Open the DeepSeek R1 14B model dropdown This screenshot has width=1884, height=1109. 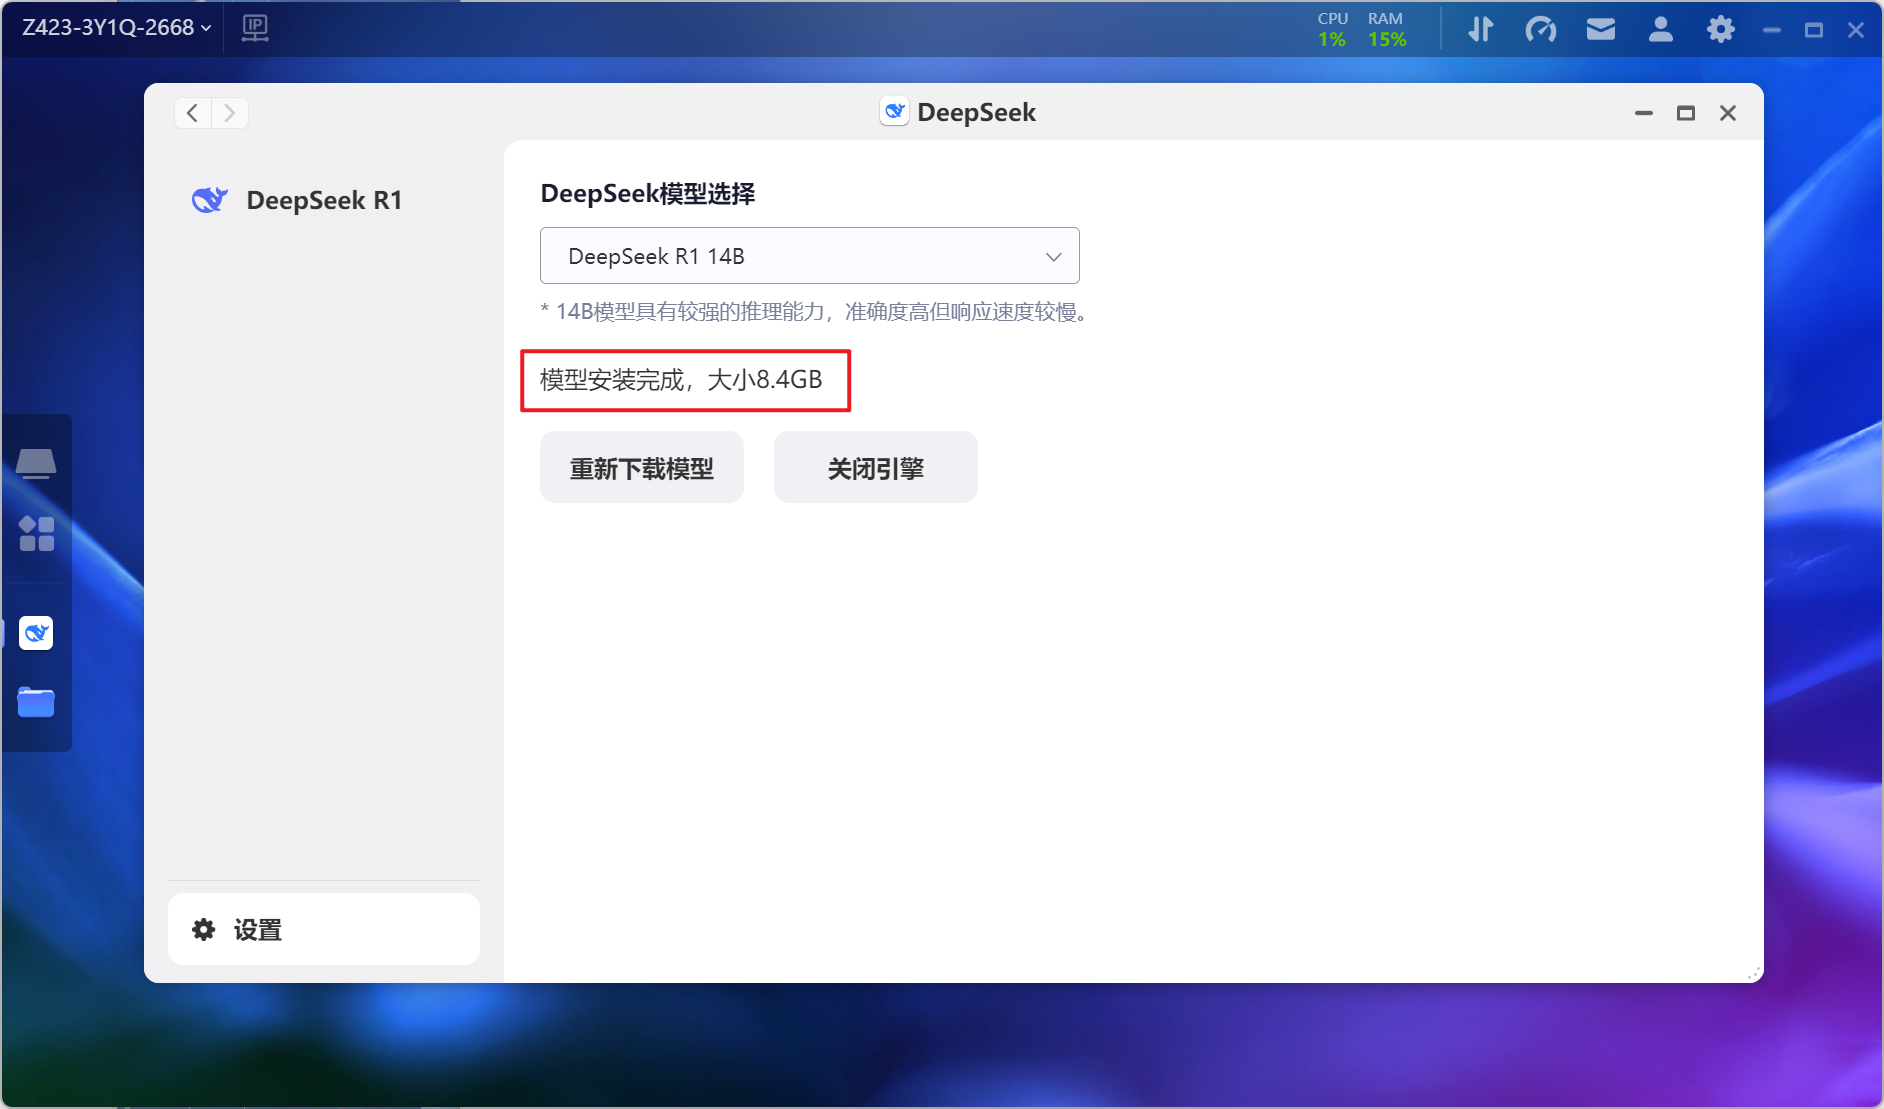click(809, 256)
